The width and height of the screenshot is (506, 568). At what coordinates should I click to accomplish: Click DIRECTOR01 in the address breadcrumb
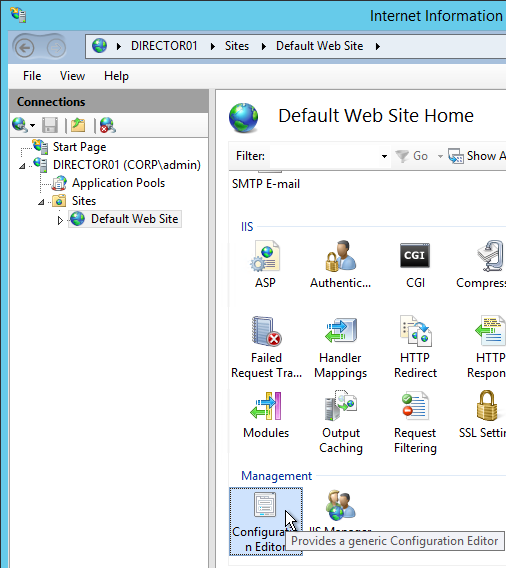[164, 46]
